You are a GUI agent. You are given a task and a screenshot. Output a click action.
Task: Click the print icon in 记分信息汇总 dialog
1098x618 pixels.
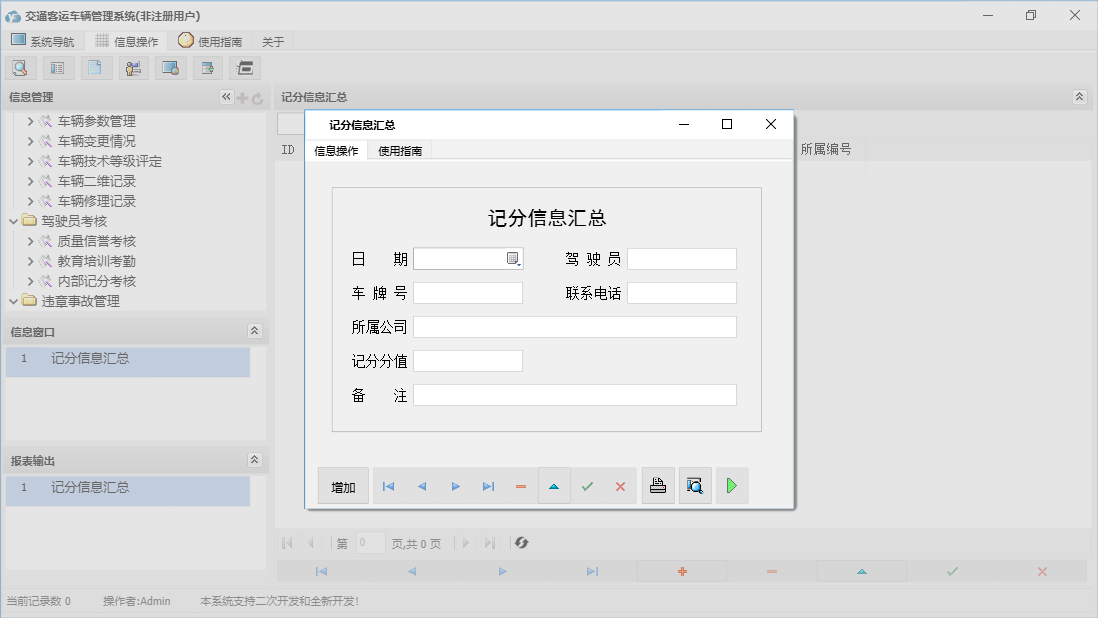658,485
